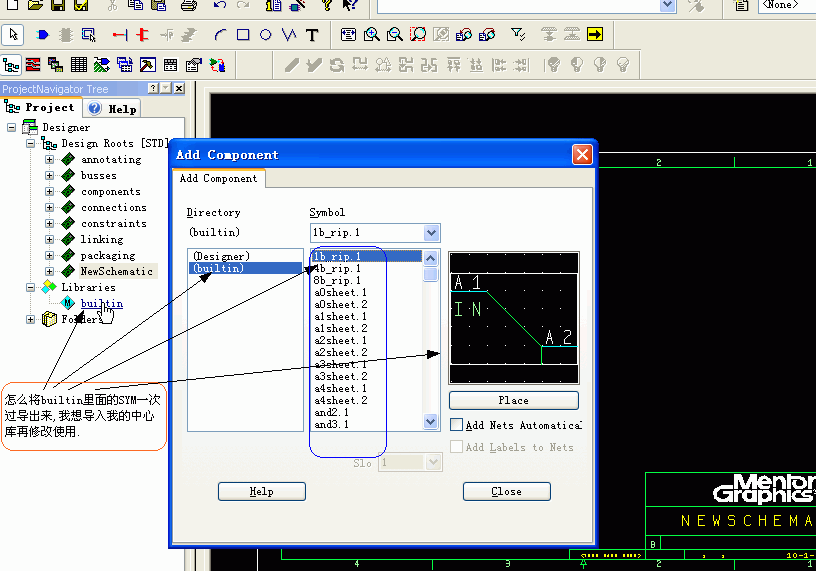Click the symbol list scrollbar down arrow
The width and height of the screenshot is (816, 571).
coord(431,423)
